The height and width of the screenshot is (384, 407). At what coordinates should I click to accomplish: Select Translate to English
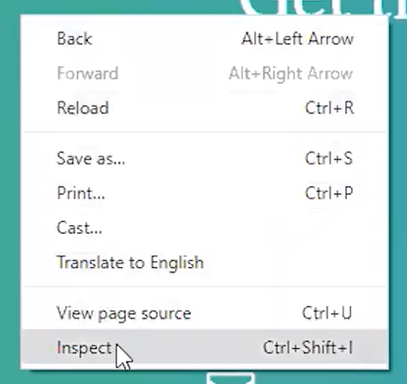click(205, 263)
